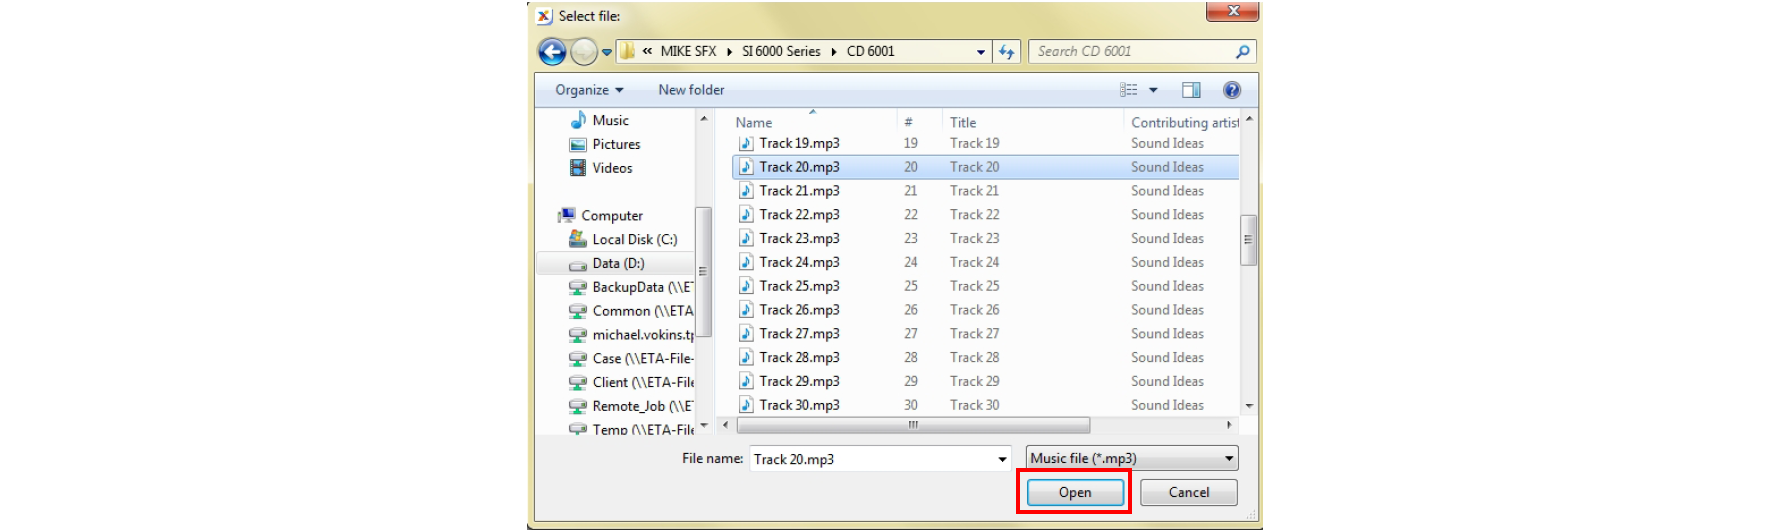Open the Help question mark icon
The height and width of the screenshot is (532, 1768).
[x=1232, y=90]
